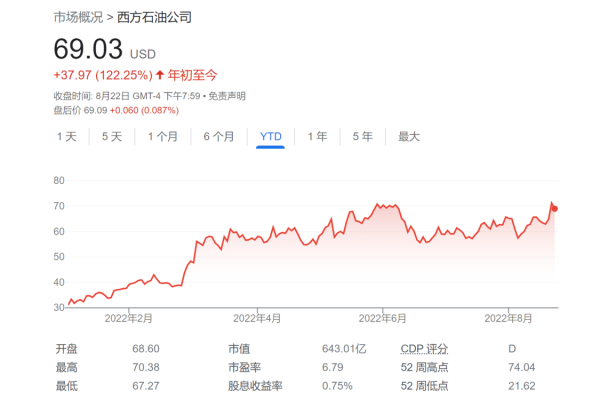The image size is (600, 400).
Task: Select the 1 天 time range tab
Action: tap(67, 137)
